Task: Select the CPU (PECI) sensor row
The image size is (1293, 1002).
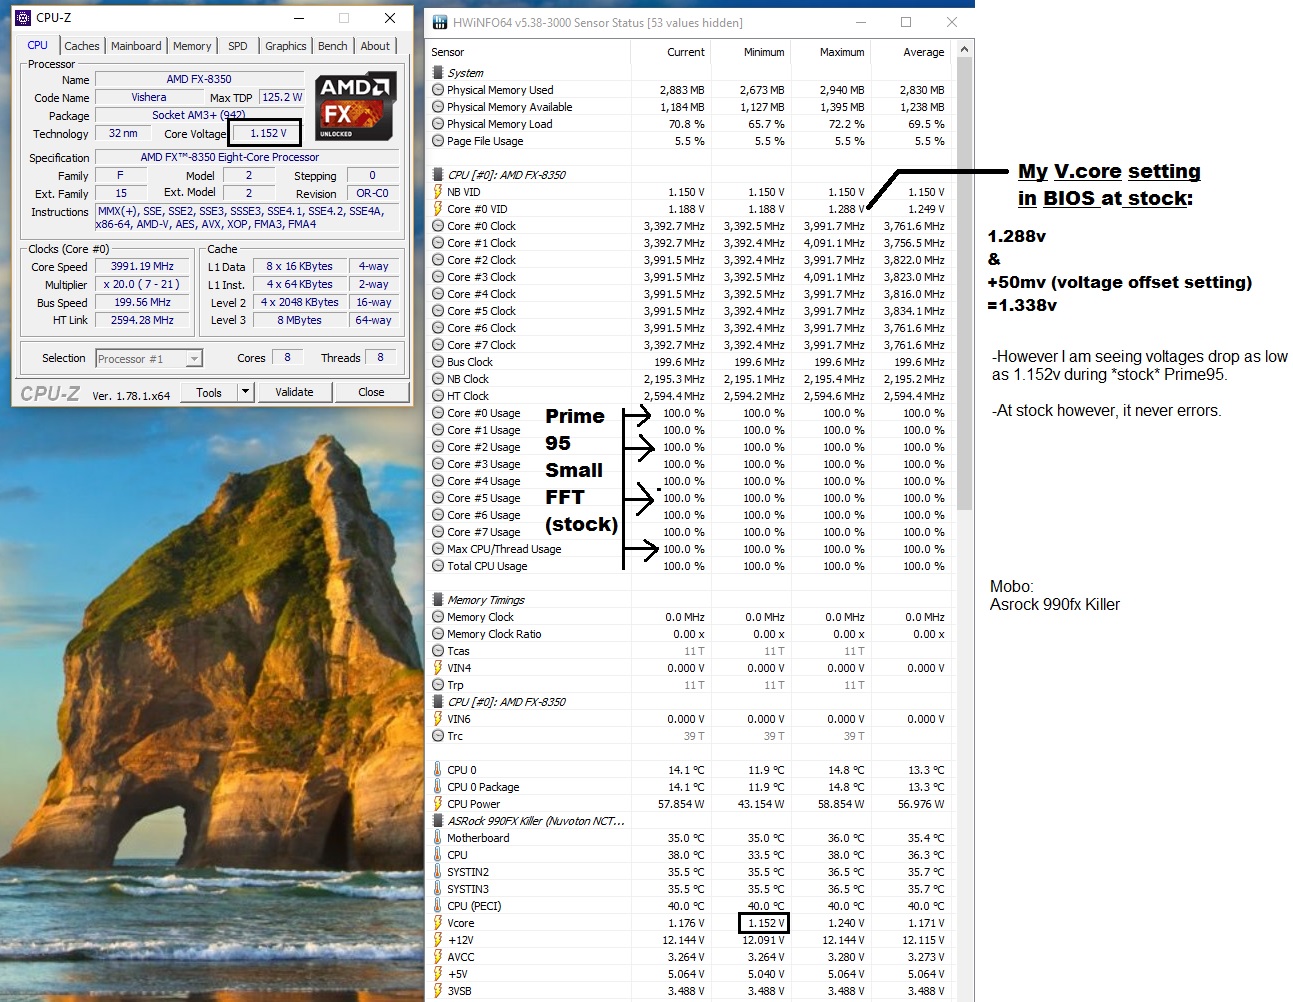Action: point(689,906)
